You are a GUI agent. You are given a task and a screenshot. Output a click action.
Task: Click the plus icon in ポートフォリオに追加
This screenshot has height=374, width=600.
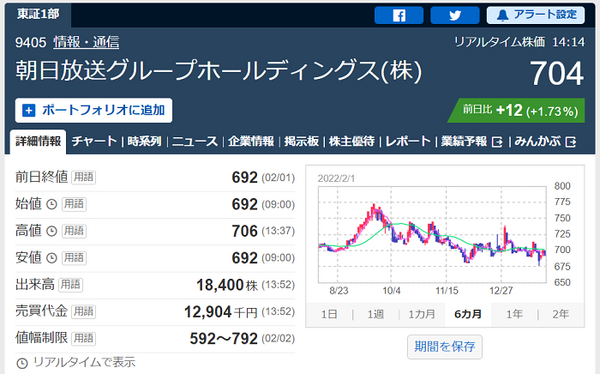coord(29,111)
